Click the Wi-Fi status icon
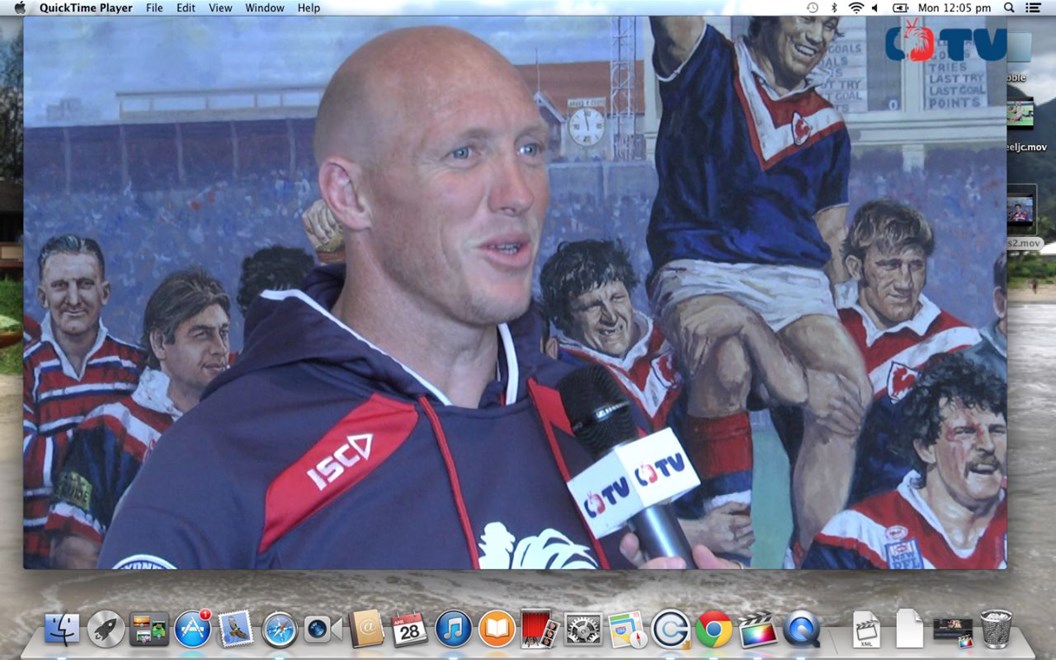This screenshot has width=1056, height=660. tap(856, 8)
